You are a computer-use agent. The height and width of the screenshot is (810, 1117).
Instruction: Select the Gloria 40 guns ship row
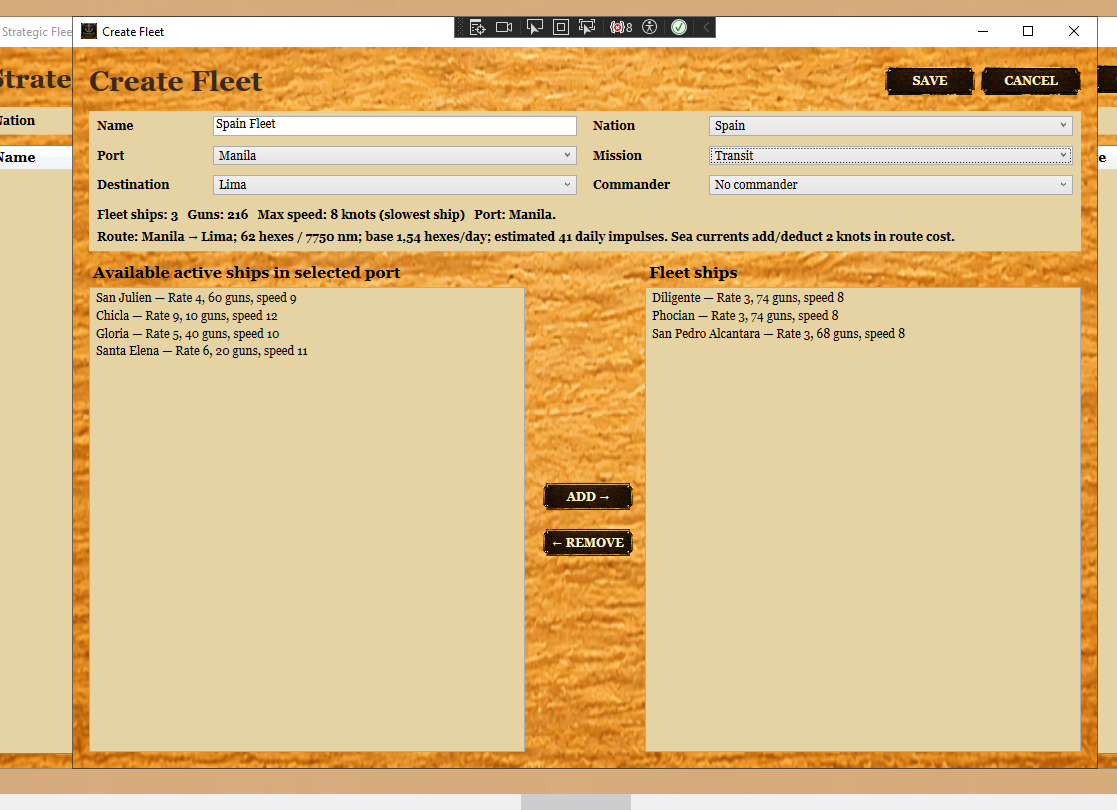(x=307, y=333)
